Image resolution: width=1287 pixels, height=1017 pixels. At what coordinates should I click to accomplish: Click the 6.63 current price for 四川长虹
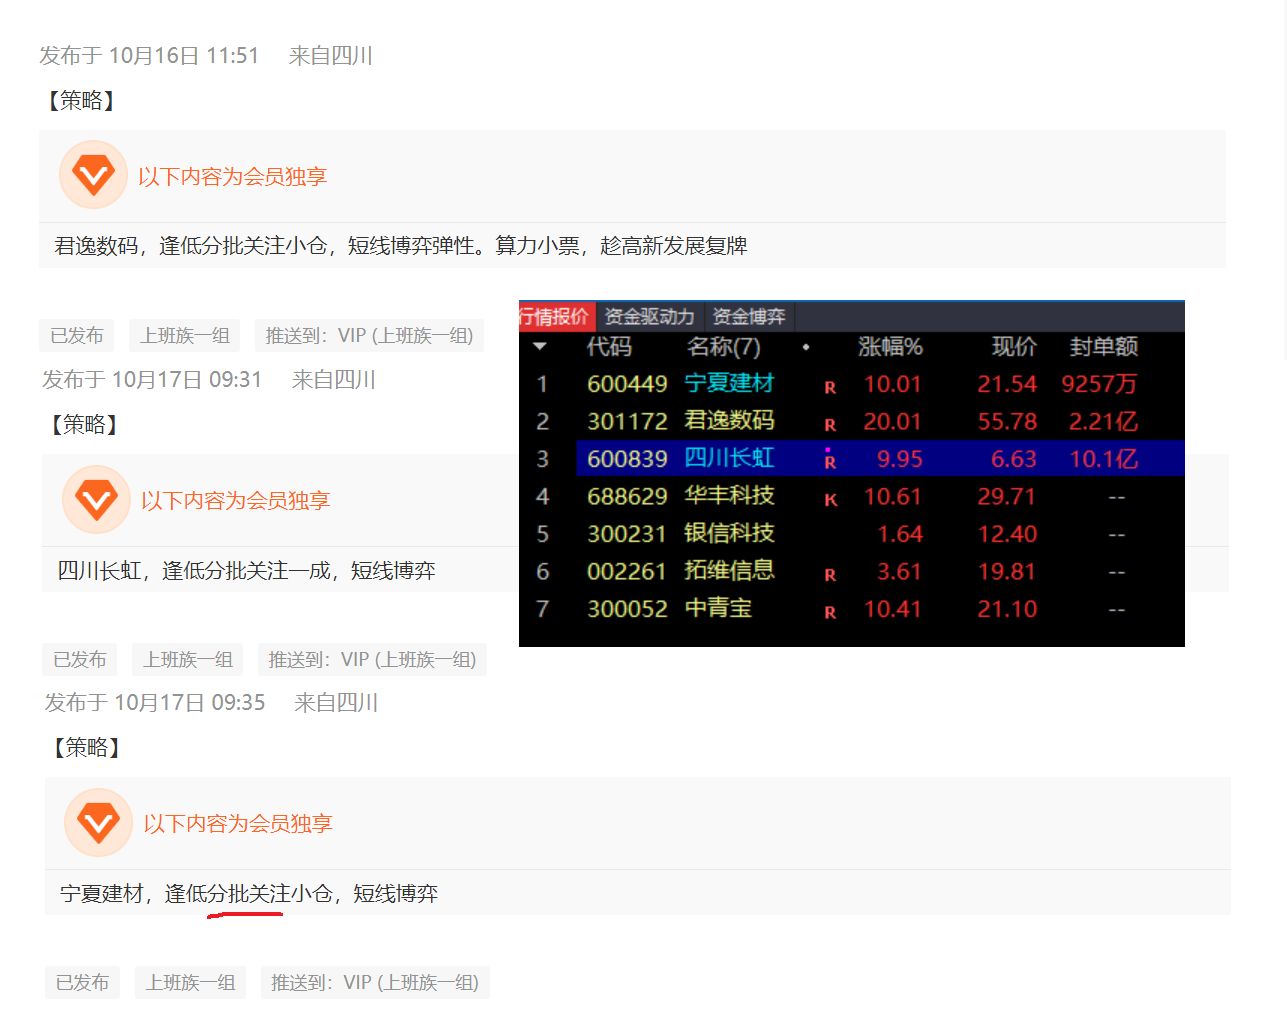click(1014, 459)
